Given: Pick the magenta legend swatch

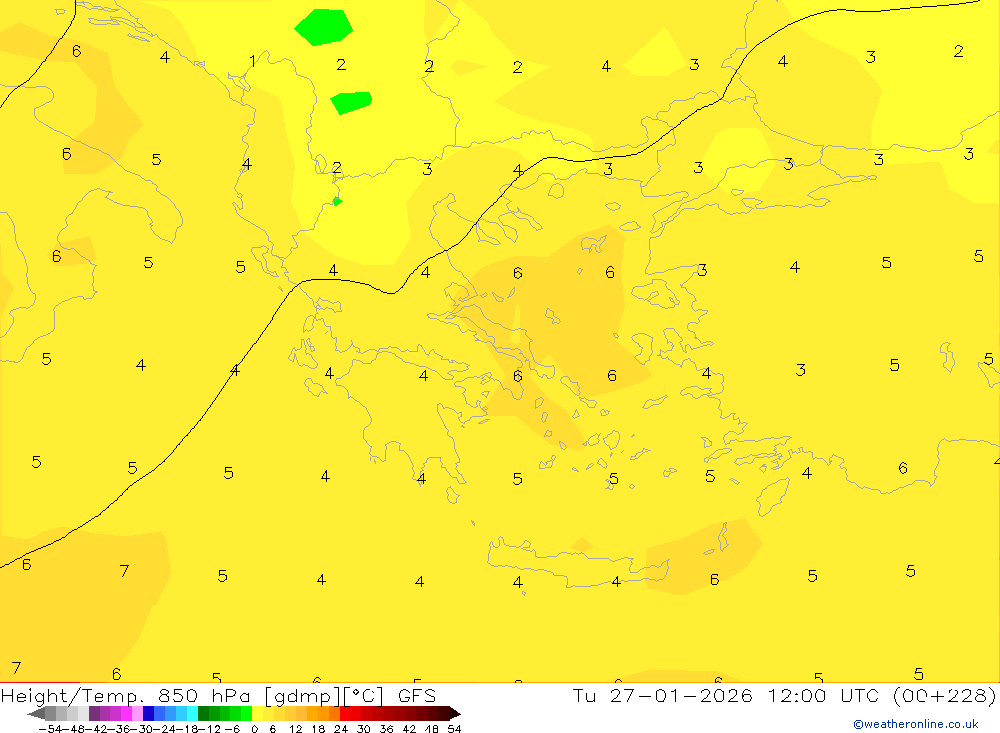Looking at the screenshot, I should pyautogui.click(x=126, y=714).
